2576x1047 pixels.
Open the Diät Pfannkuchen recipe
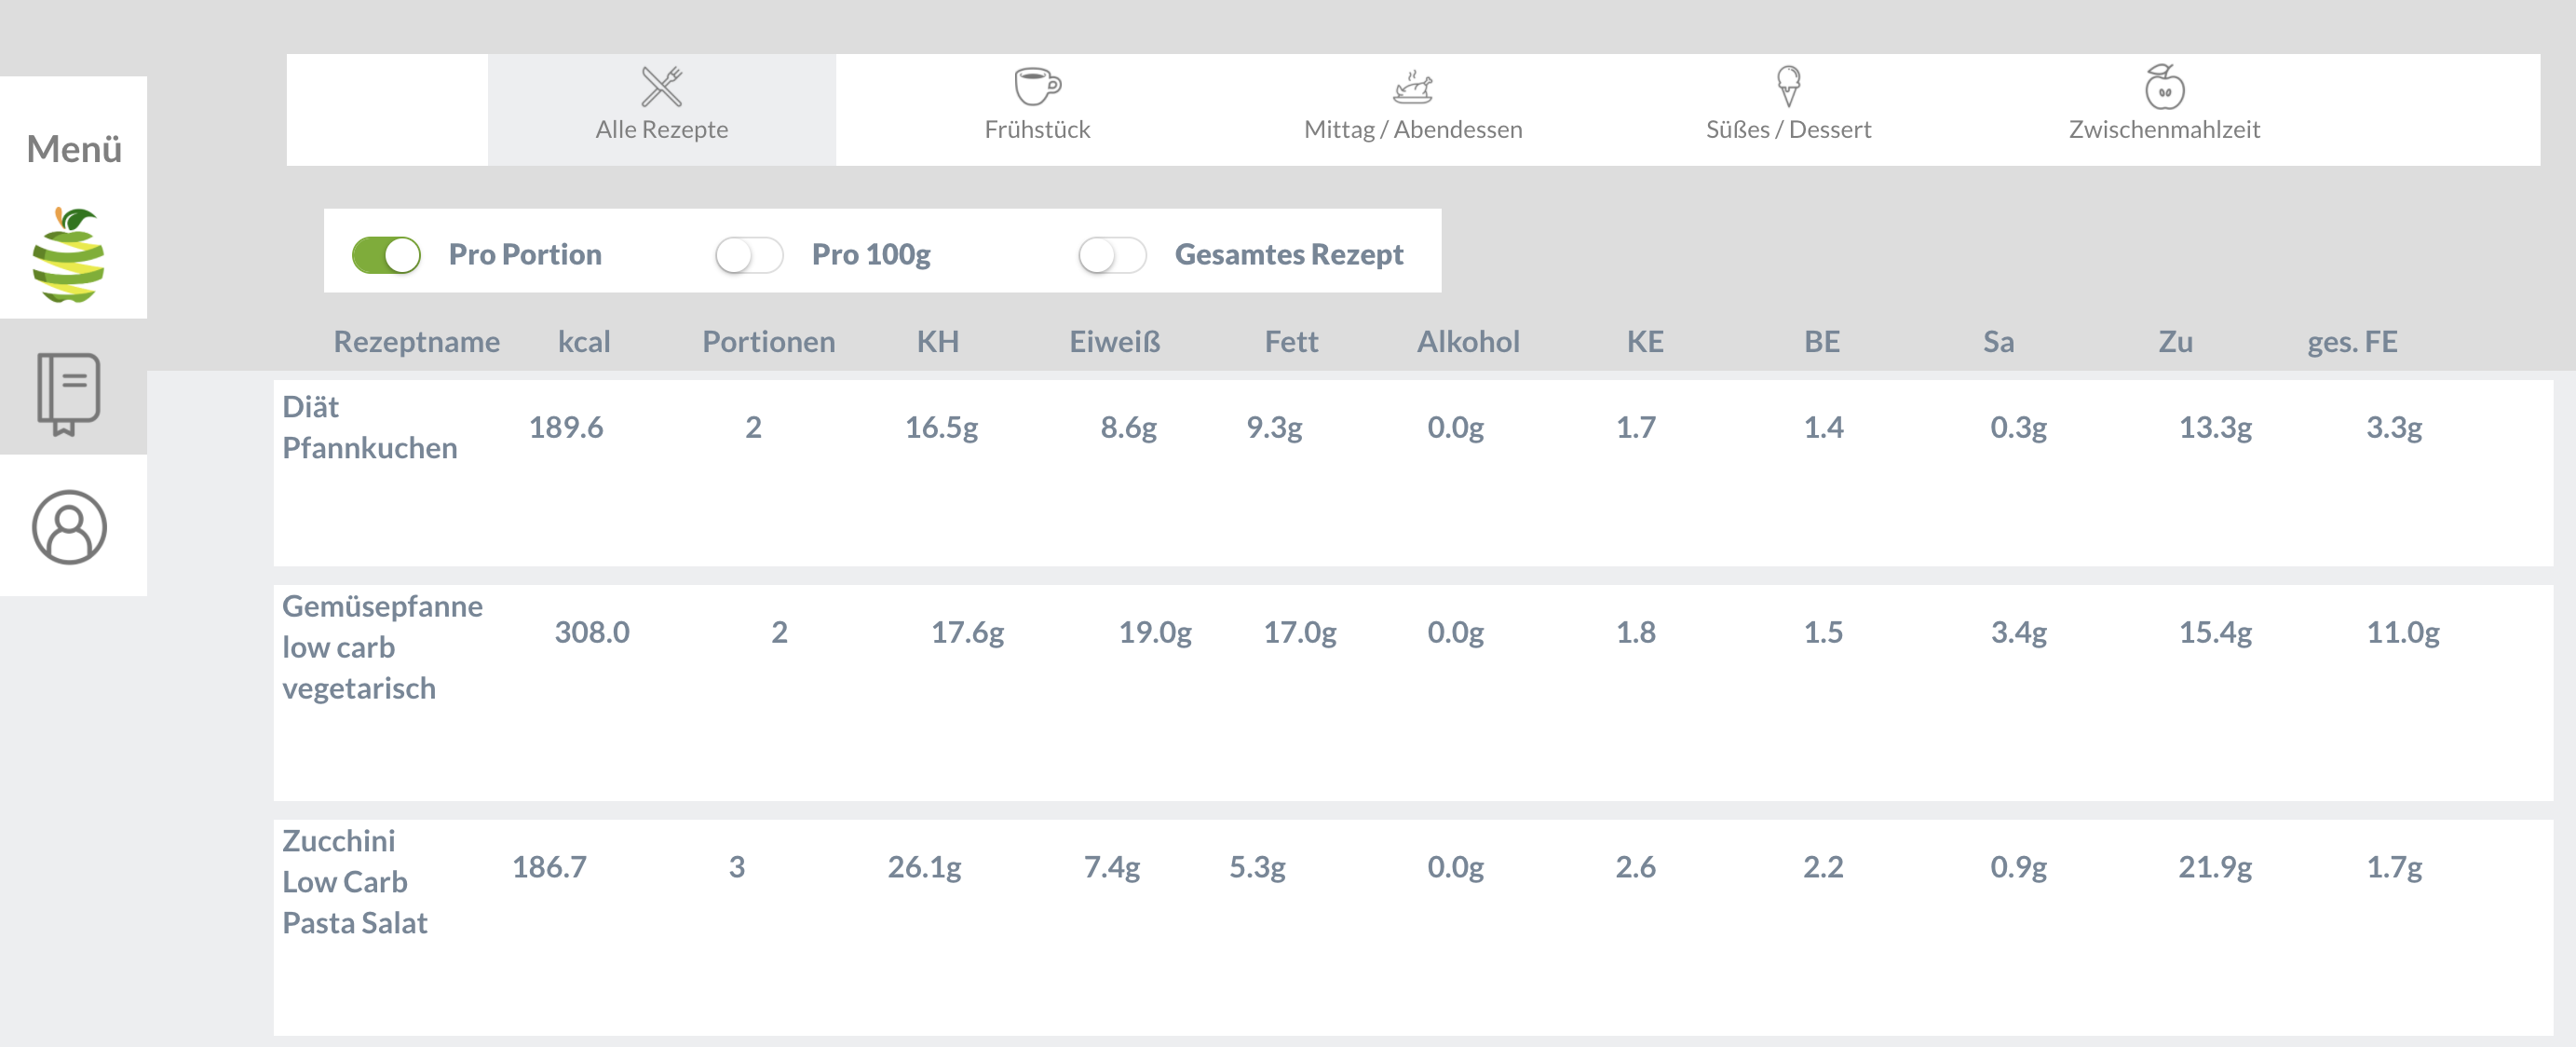point(369,428)
